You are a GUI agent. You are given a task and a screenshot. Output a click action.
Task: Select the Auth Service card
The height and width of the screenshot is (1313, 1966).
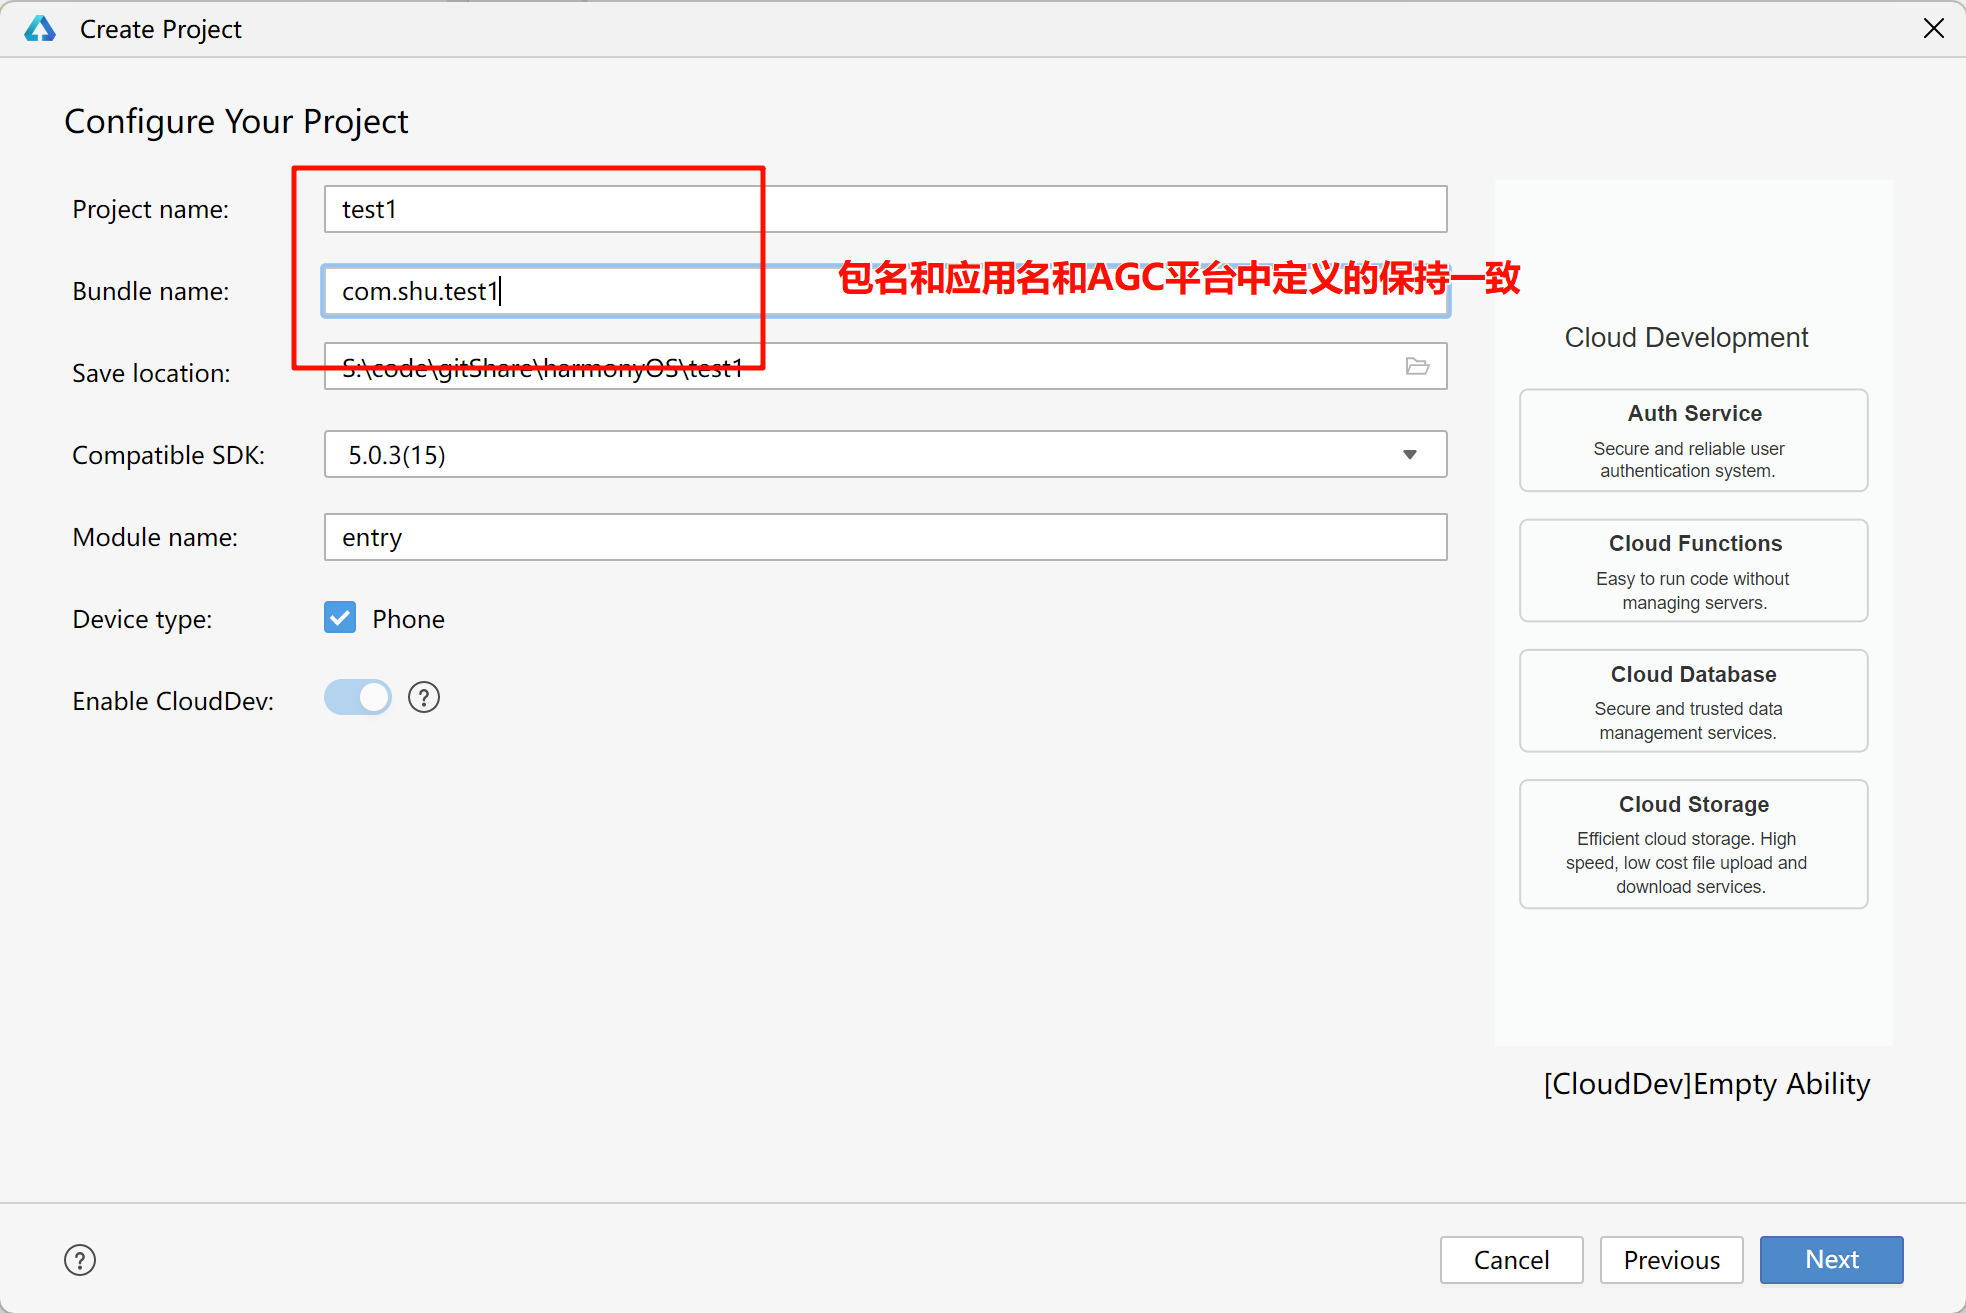point(1693,440)
